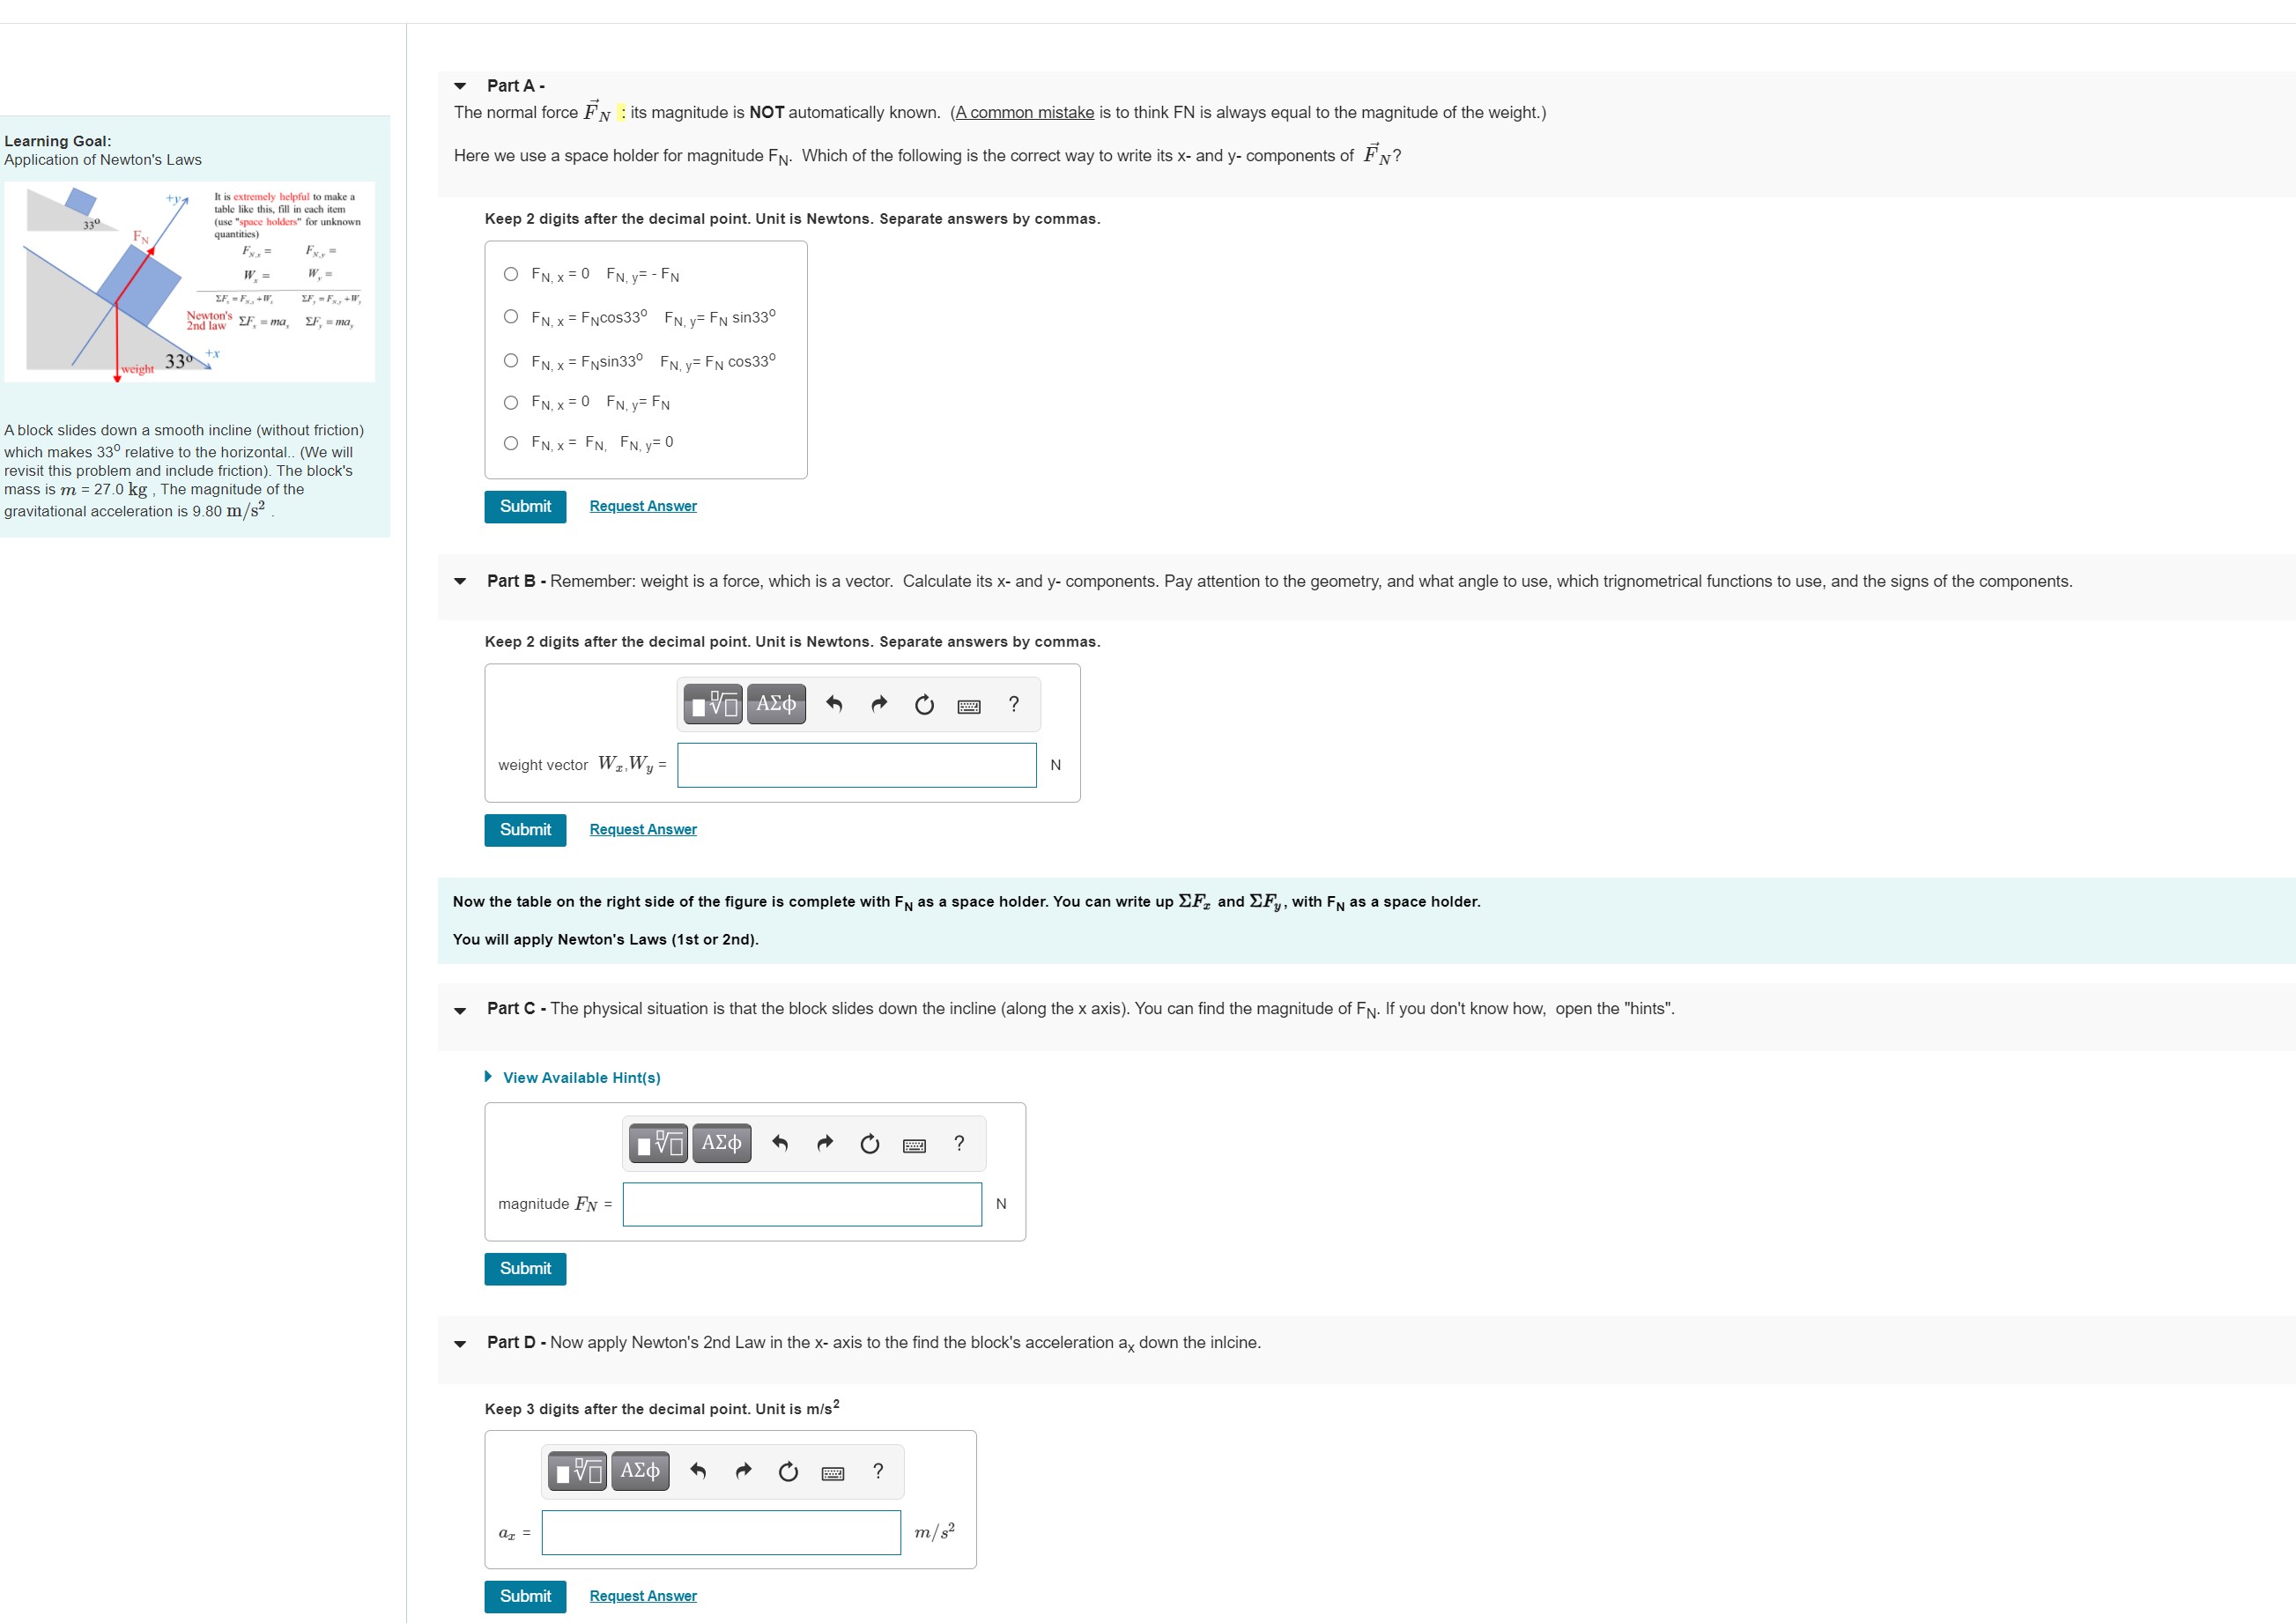Click redo arrow in Part B toolbar

point(879,704)
